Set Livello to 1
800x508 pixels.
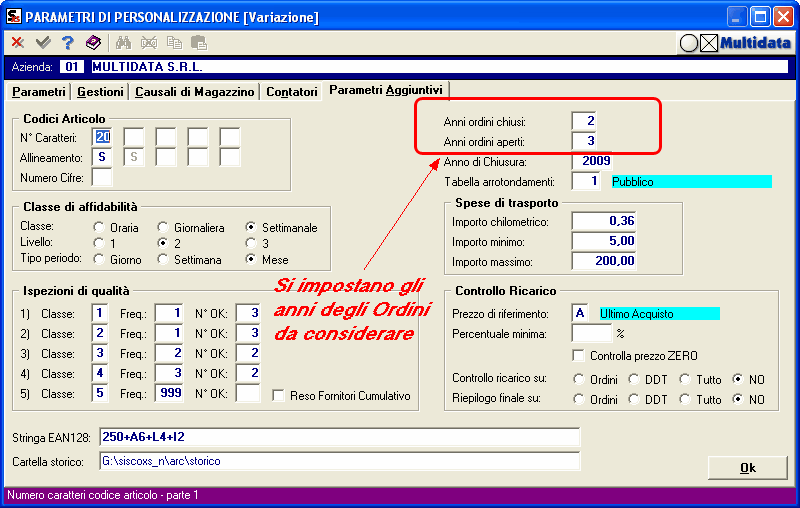point(99,243)
